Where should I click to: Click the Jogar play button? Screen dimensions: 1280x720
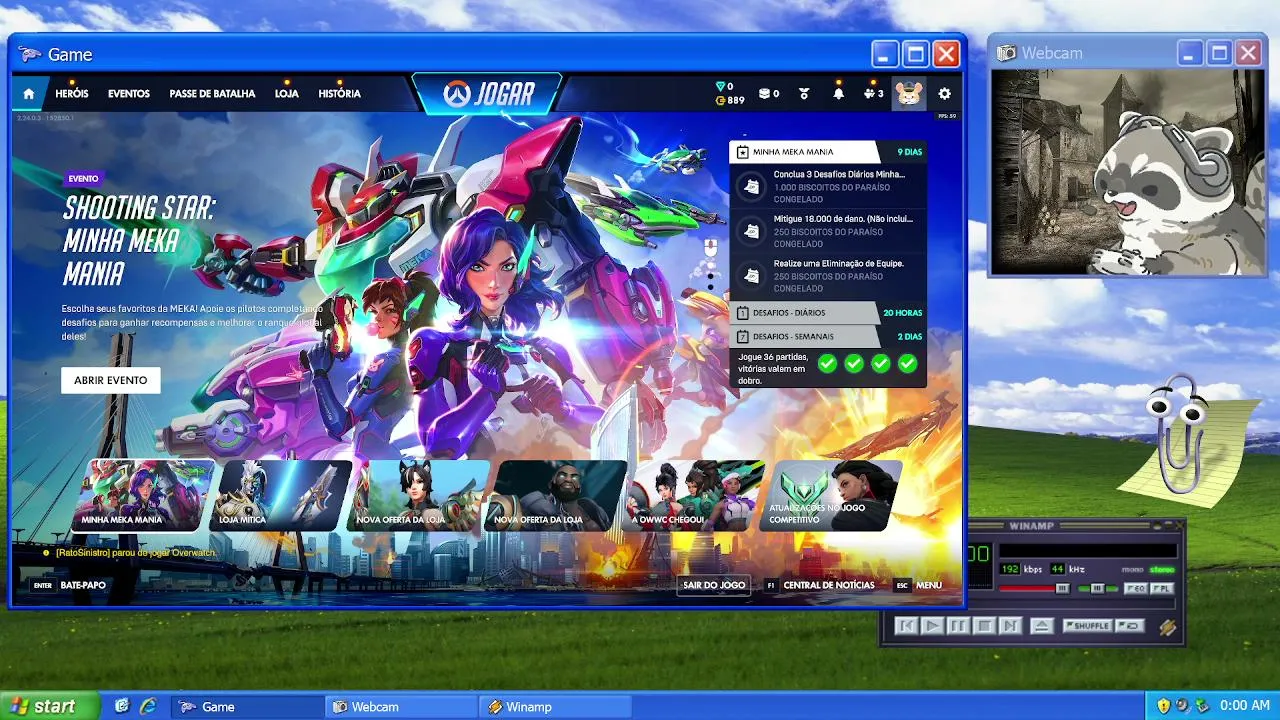pos(487,94)
